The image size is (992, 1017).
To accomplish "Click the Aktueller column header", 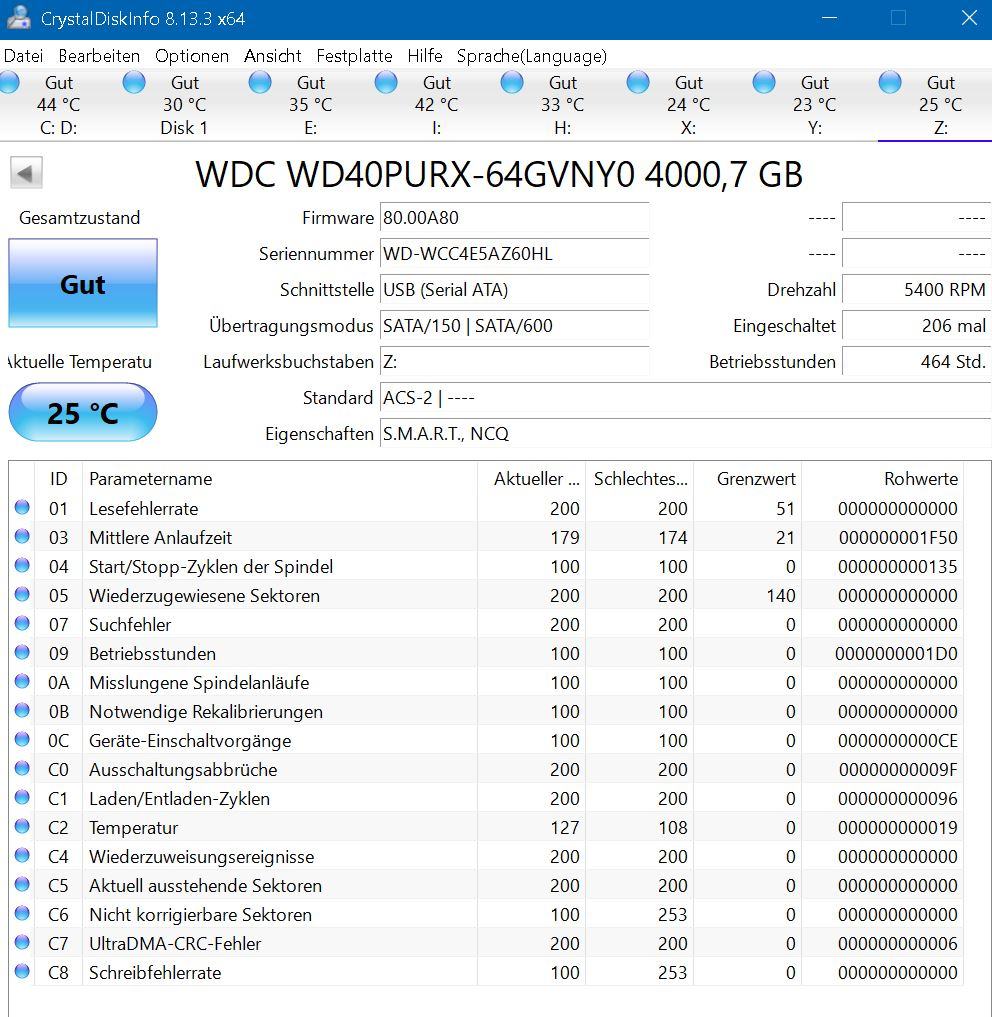I will point(531,479).
